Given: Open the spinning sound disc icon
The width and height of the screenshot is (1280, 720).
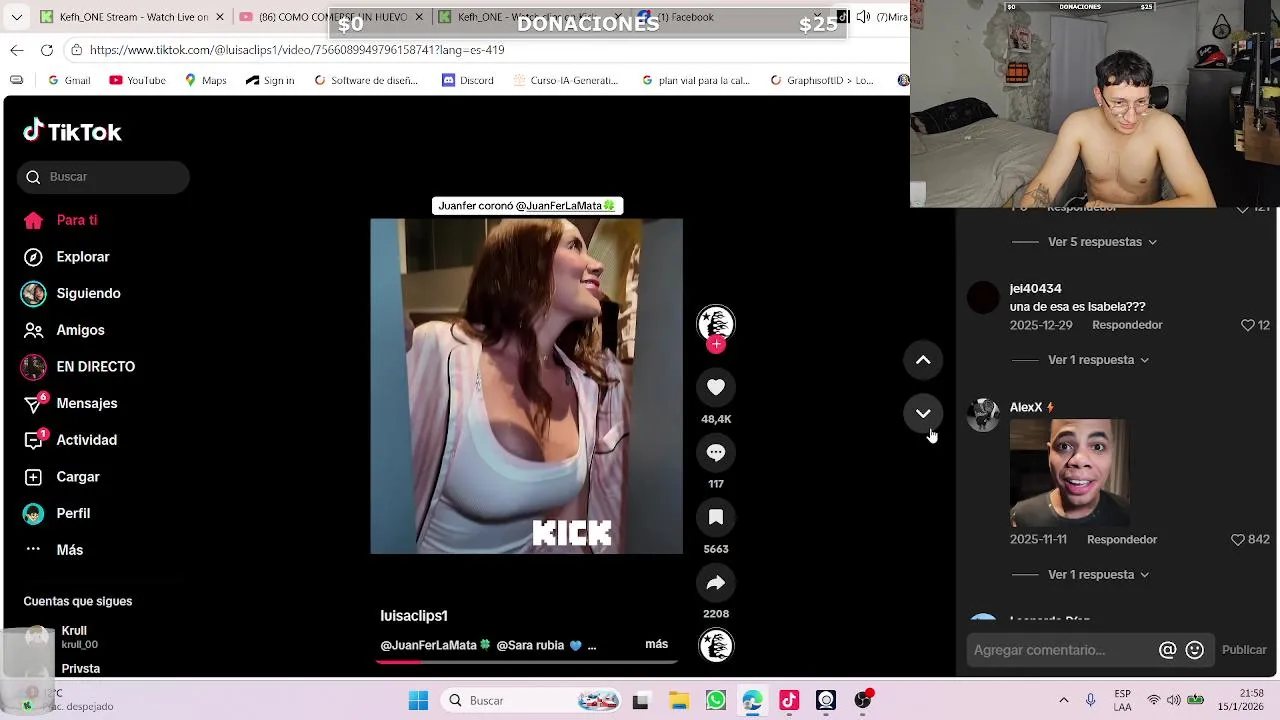Looking at the screenshot, I should tap(716, 645).
